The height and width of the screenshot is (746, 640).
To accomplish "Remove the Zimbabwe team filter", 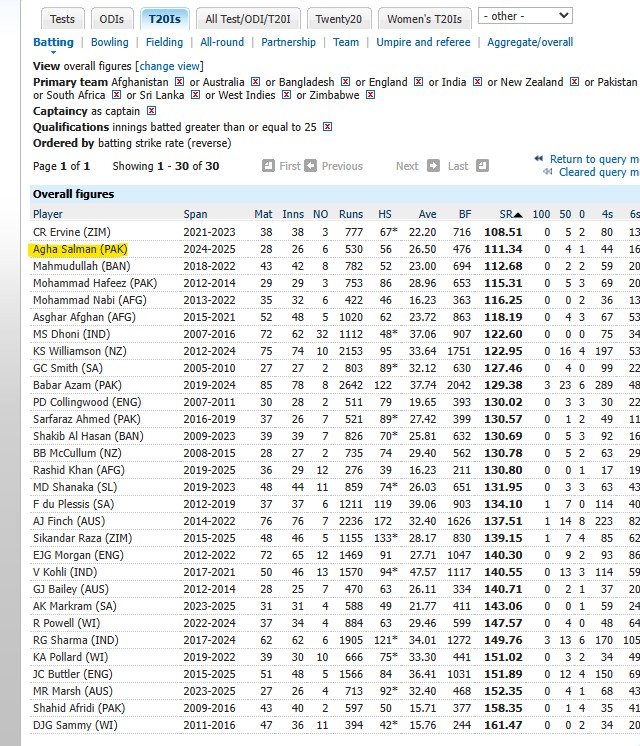I will pyautogui.click(x=371, y=96).
